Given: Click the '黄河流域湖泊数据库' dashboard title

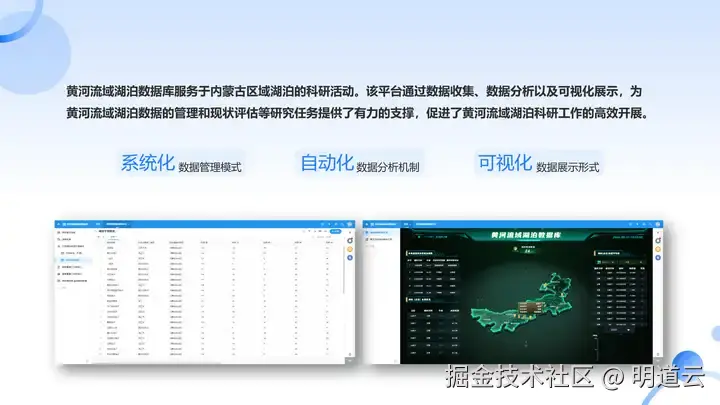Looking at the screenshot, I should (526, 235).
